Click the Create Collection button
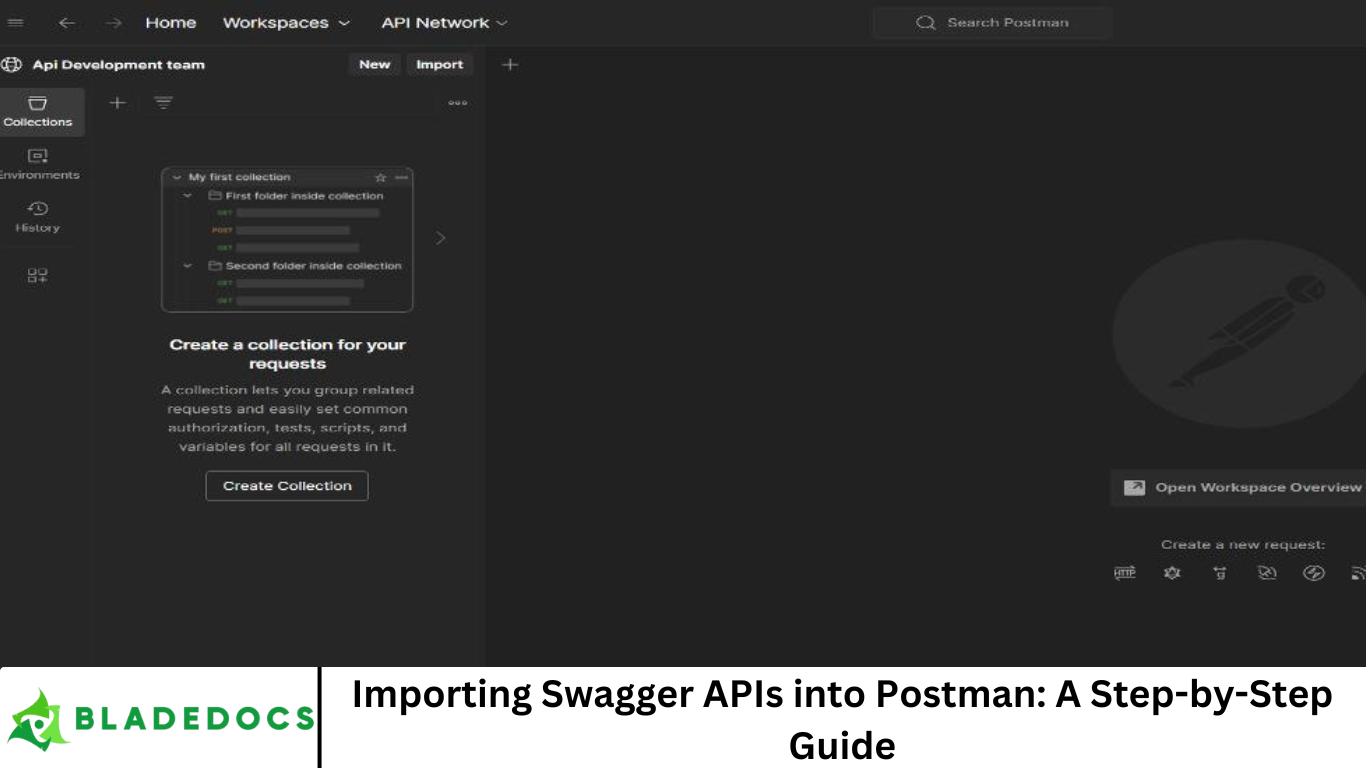The height and width of the screenshot is (768, 1366). [287, 486]
